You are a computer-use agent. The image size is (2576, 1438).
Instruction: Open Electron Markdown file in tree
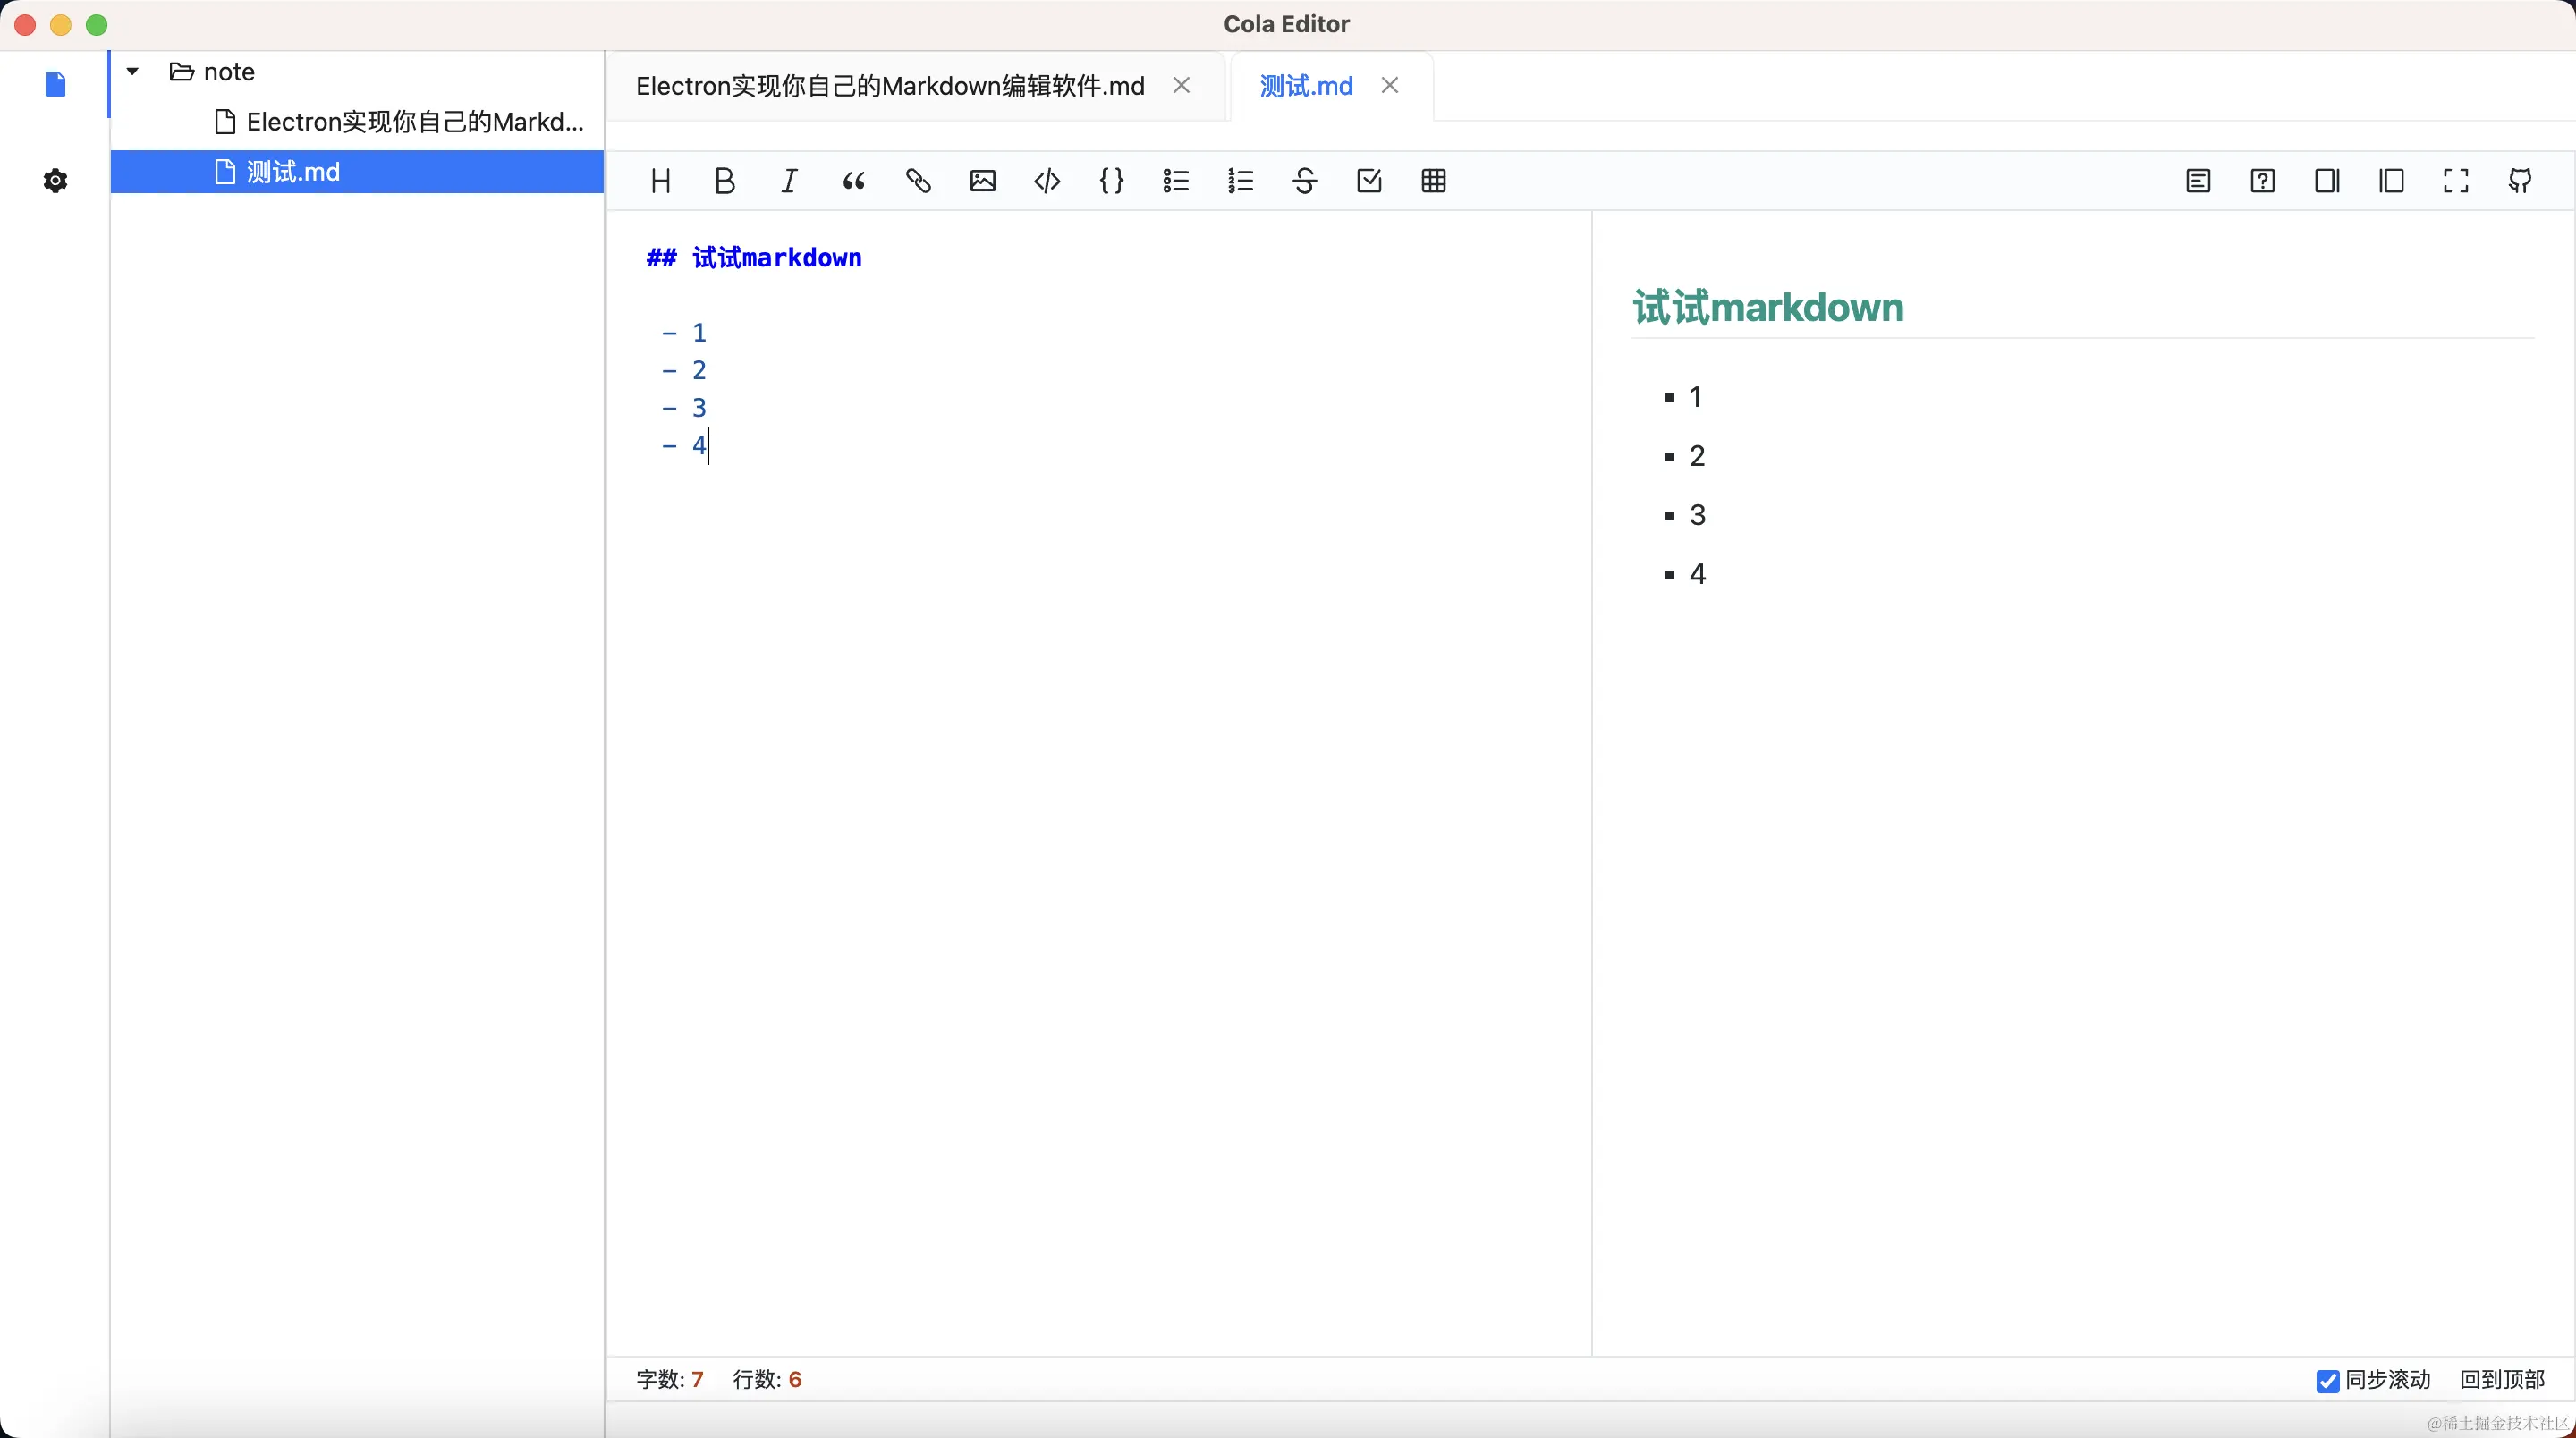pos(414,122)
